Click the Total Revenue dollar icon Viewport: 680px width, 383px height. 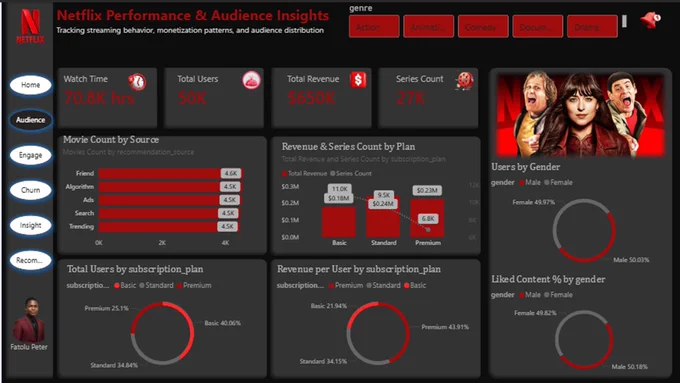pos(358,80)
